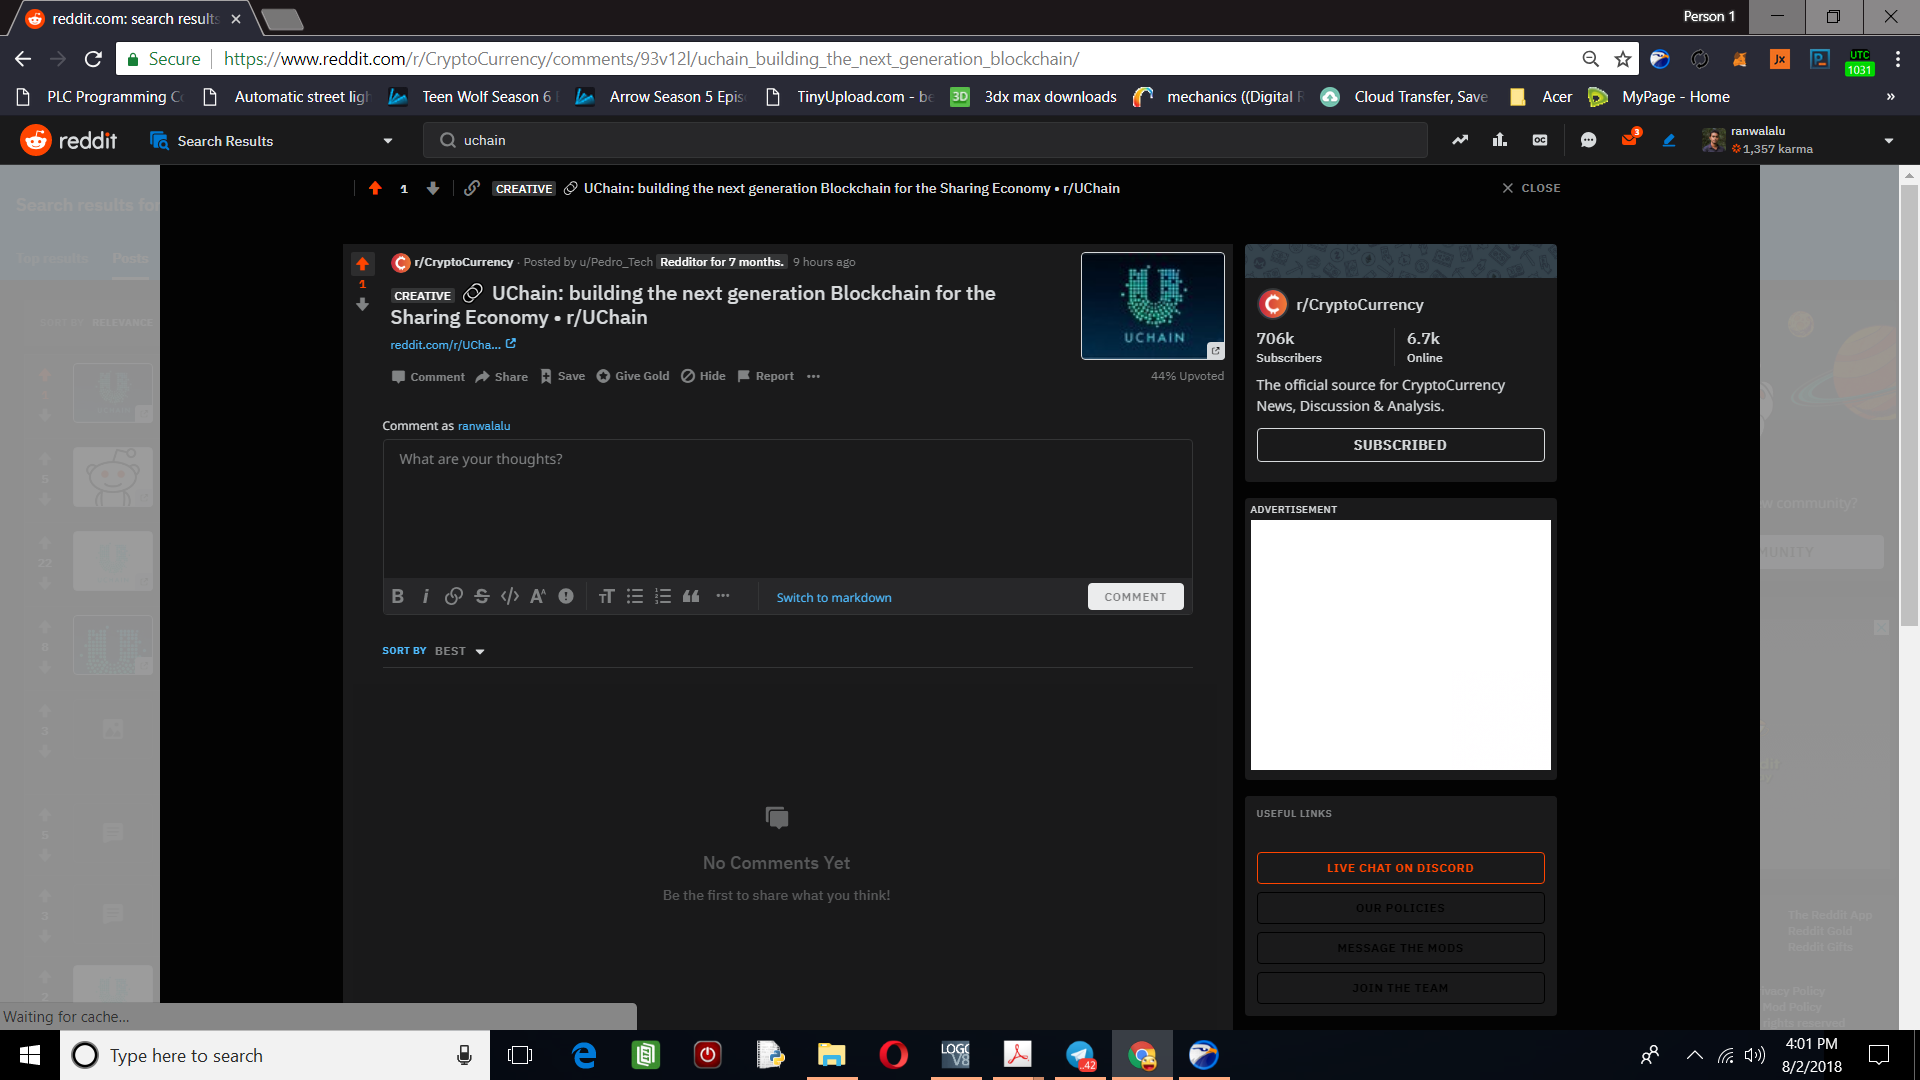This screenshot has height=1080, width=1920.
Task: Open more formatting options in the editor
Action: tap(723, 597)
